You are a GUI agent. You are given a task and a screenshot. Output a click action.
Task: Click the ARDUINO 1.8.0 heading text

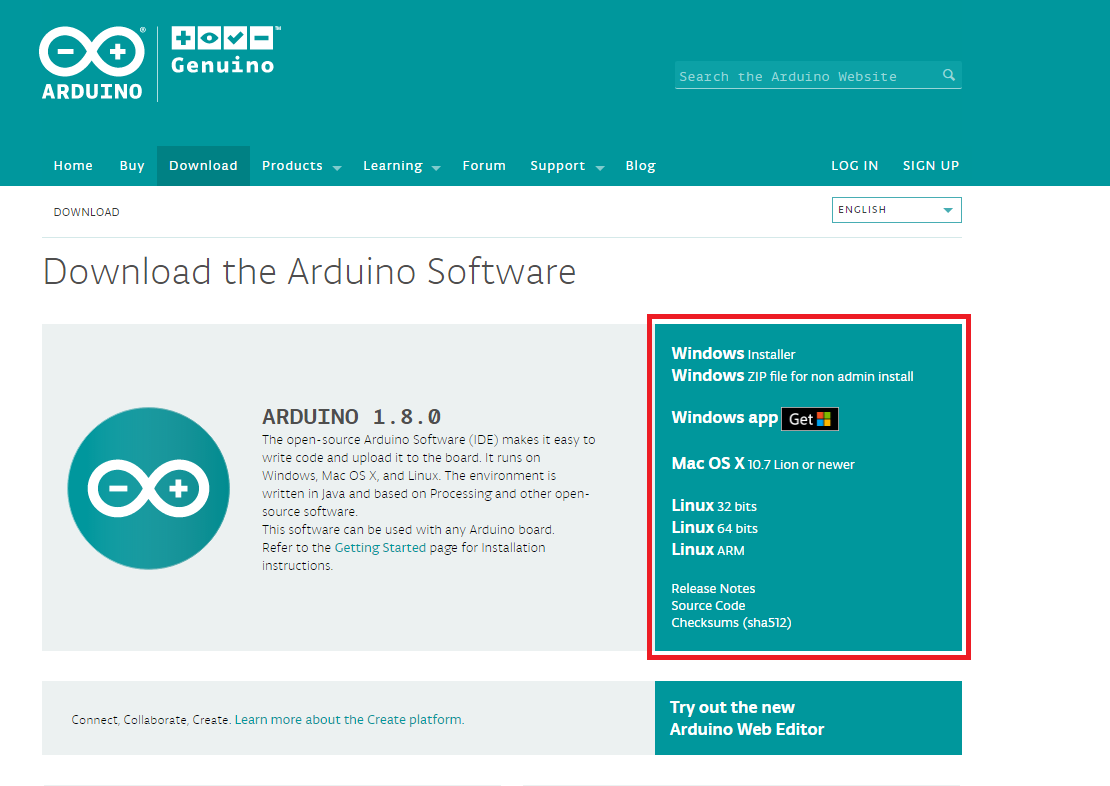click(x=352, y=416)
